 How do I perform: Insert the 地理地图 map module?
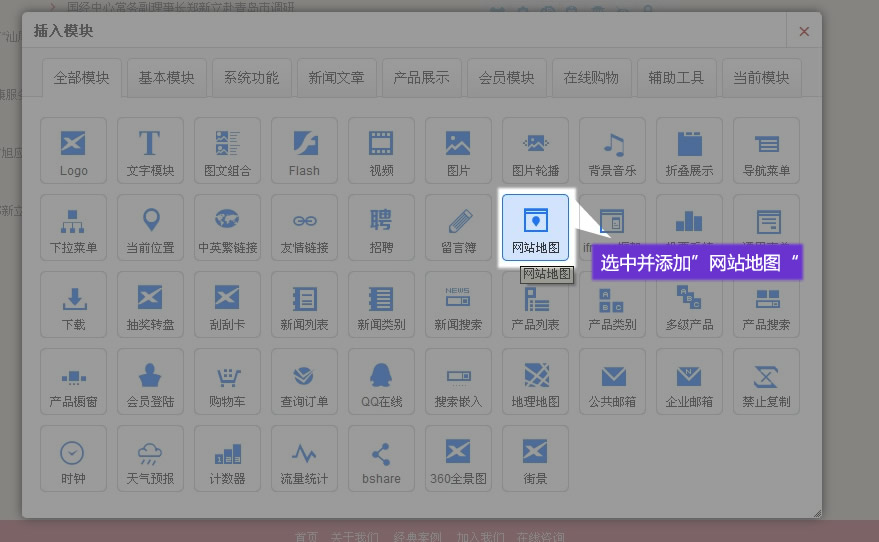tap(535, 381)
